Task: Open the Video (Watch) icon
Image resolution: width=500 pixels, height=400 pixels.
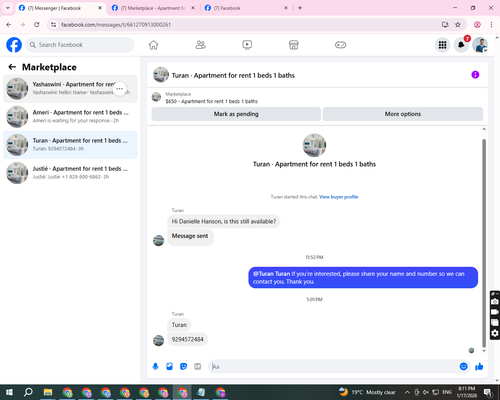Action: point(247,45)
